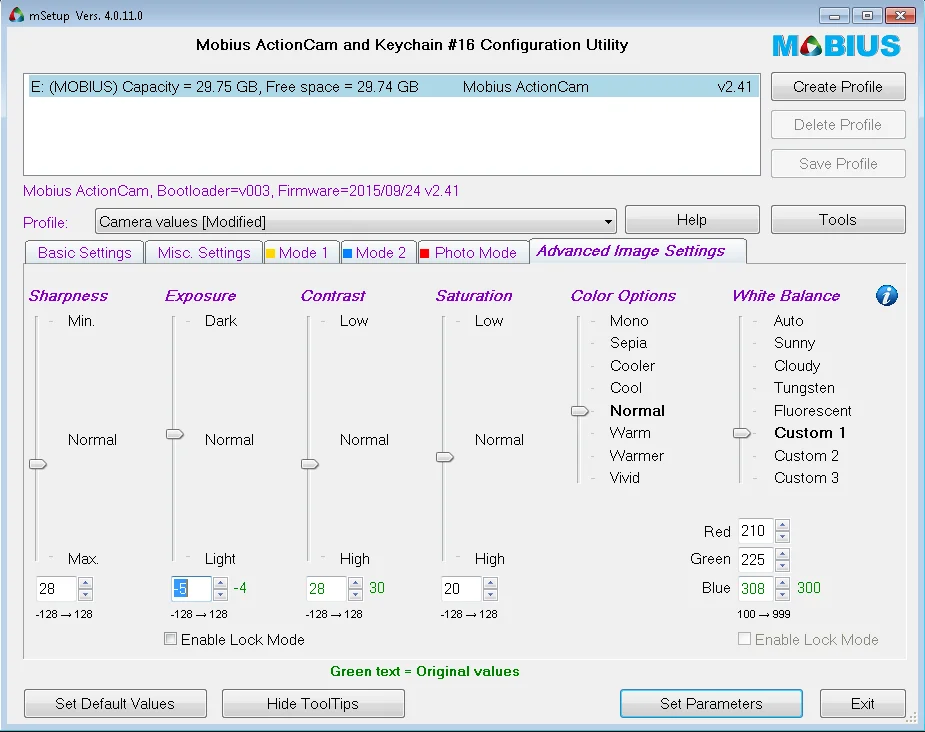Click the Save Profile button
The width and height of the screenshot is (925, 732).
point(838,163)
